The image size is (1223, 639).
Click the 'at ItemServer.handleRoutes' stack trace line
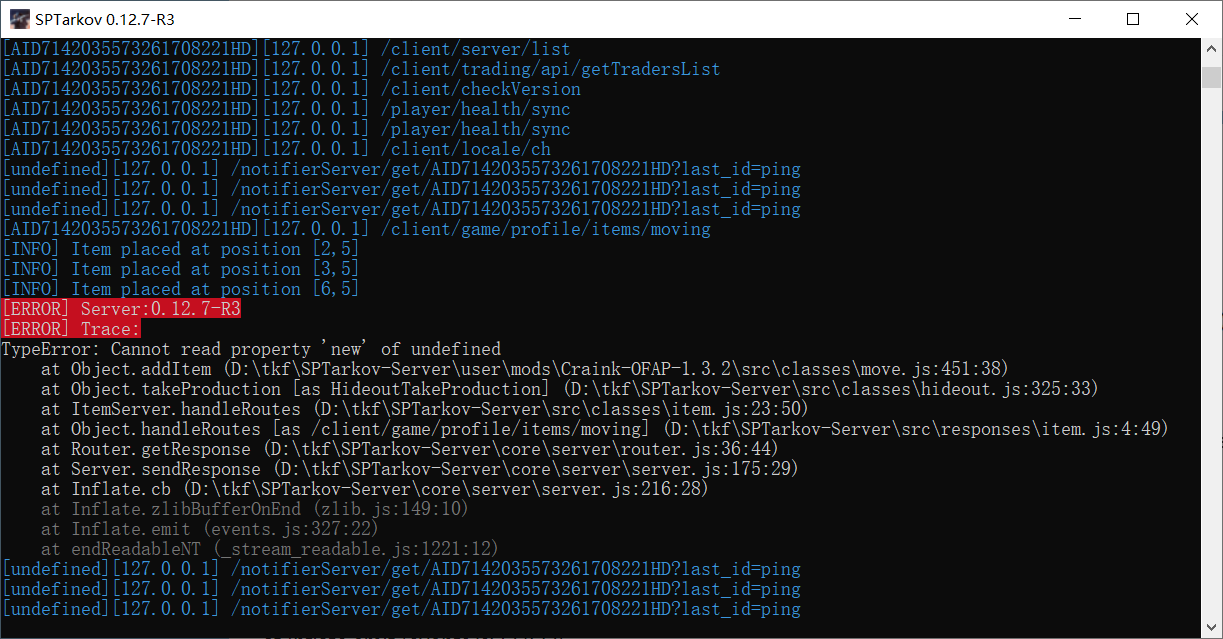pyautogui.click(x=425, y=409)
